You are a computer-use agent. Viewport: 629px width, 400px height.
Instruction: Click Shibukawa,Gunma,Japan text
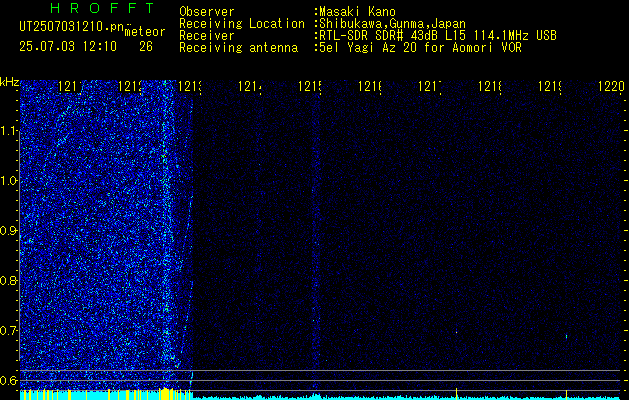392,24
